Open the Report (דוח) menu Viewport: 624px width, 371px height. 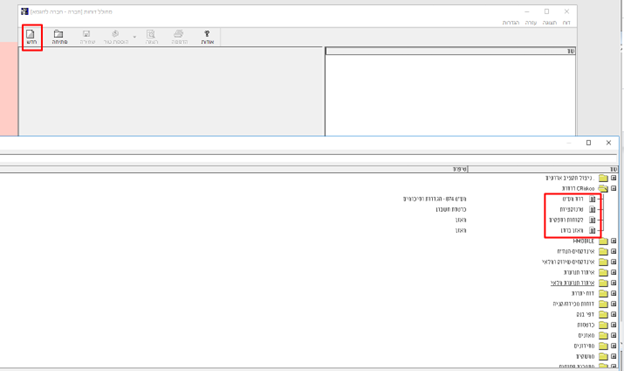566,23
